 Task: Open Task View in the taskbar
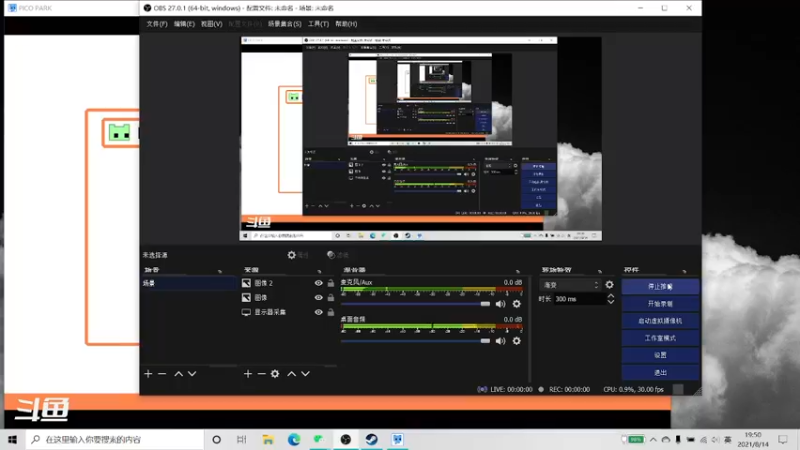pos(242,439)
